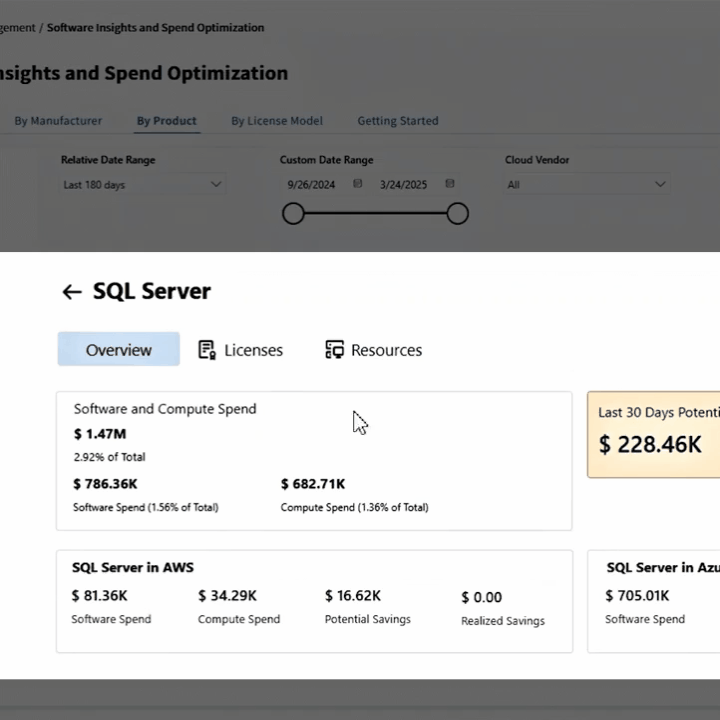
Task: Click the Licenses document icon
Action: 207,350
